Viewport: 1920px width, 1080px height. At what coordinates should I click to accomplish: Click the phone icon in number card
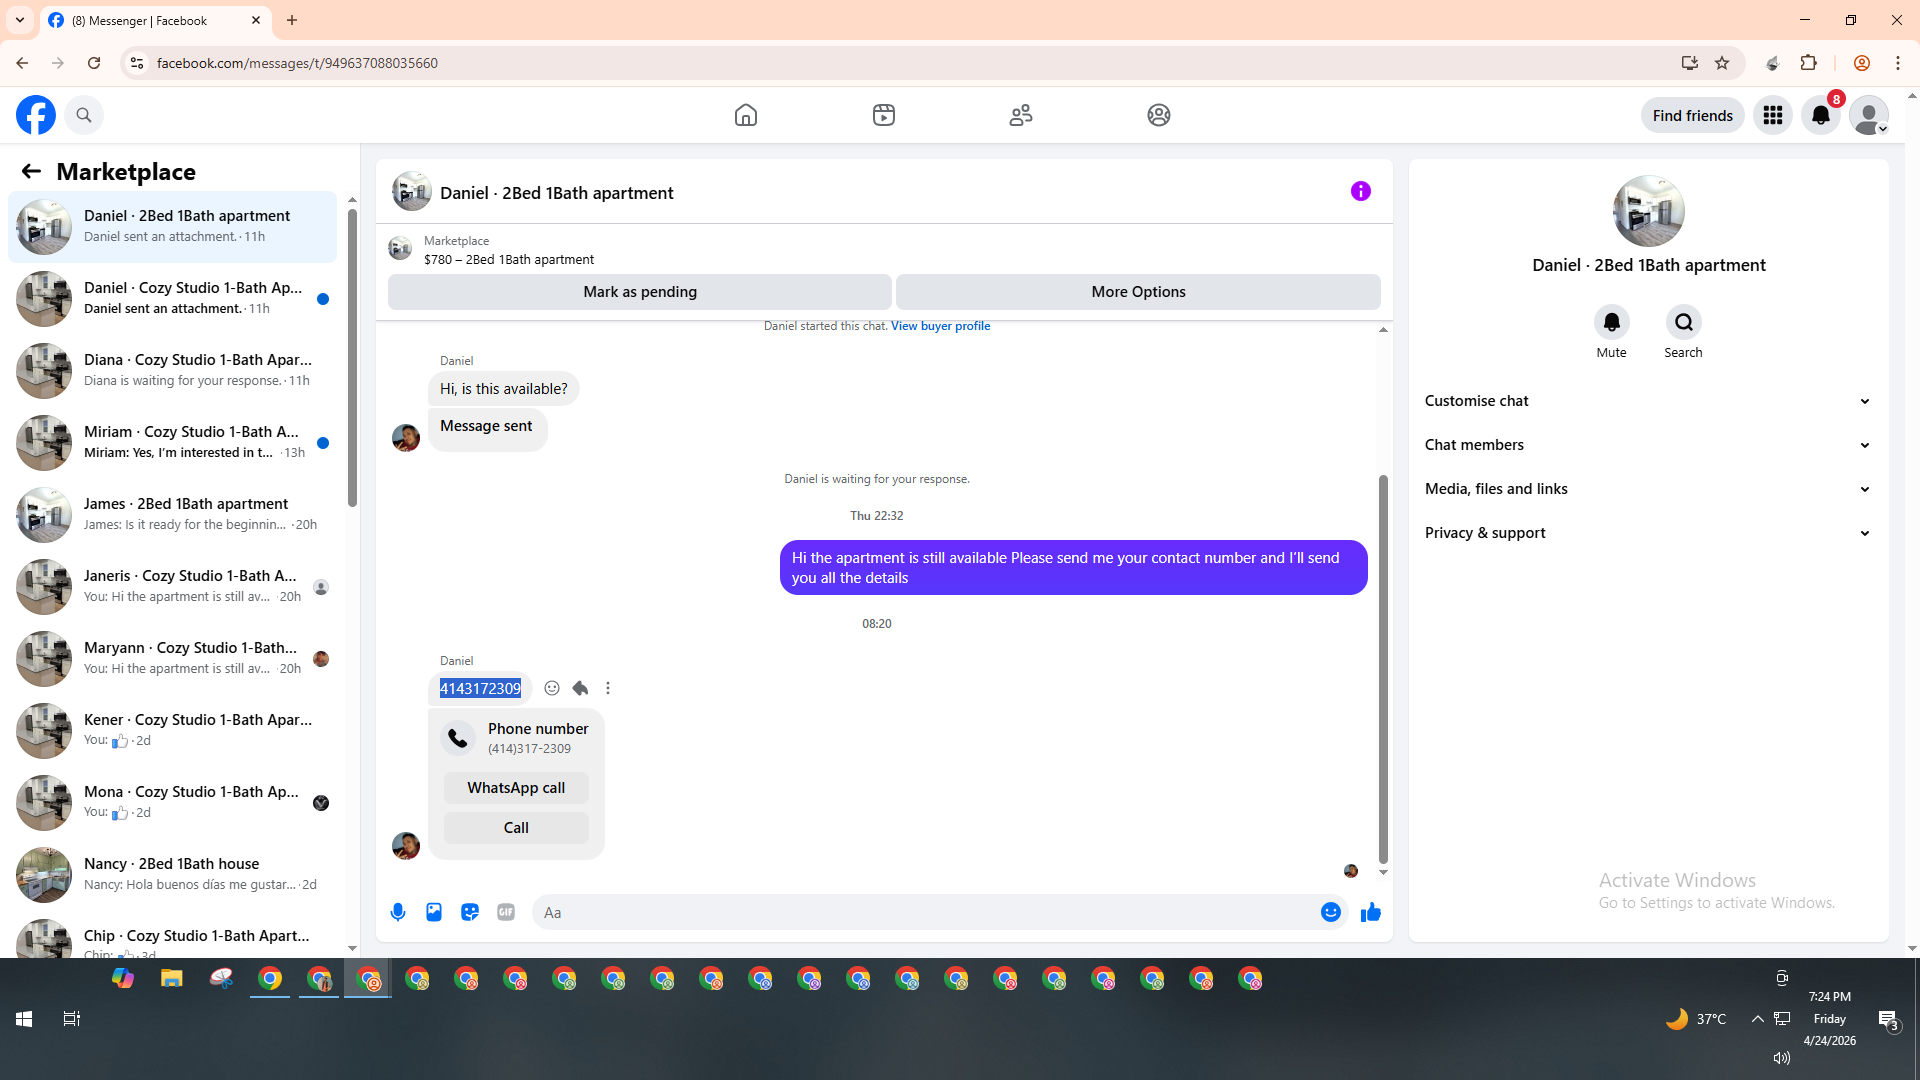pos(458,738)
